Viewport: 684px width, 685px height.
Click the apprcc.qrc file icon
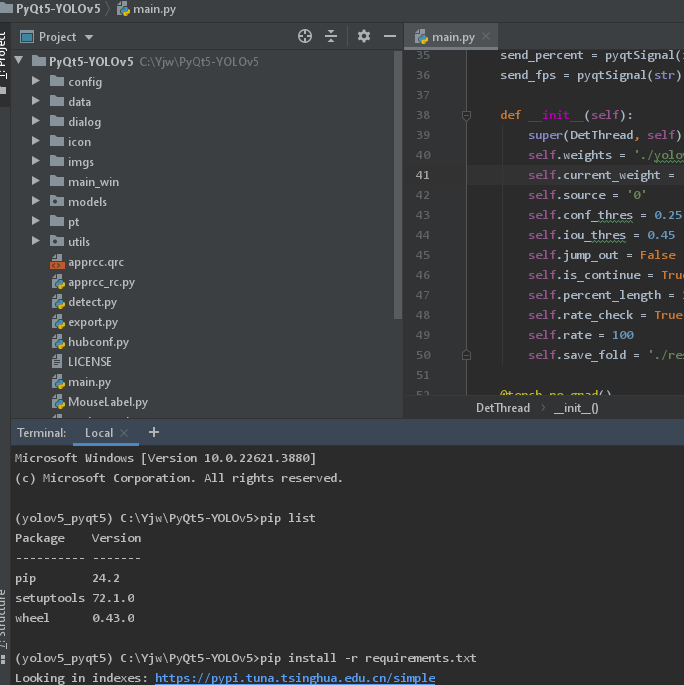57,262
